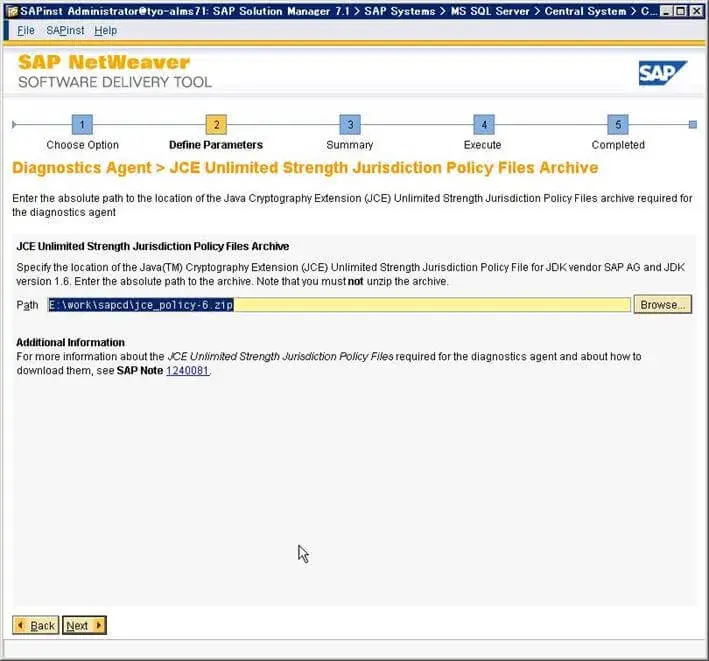Minimize the SAPinst window
Viewport: 709px width, 661px height.
tap(665, 11)
